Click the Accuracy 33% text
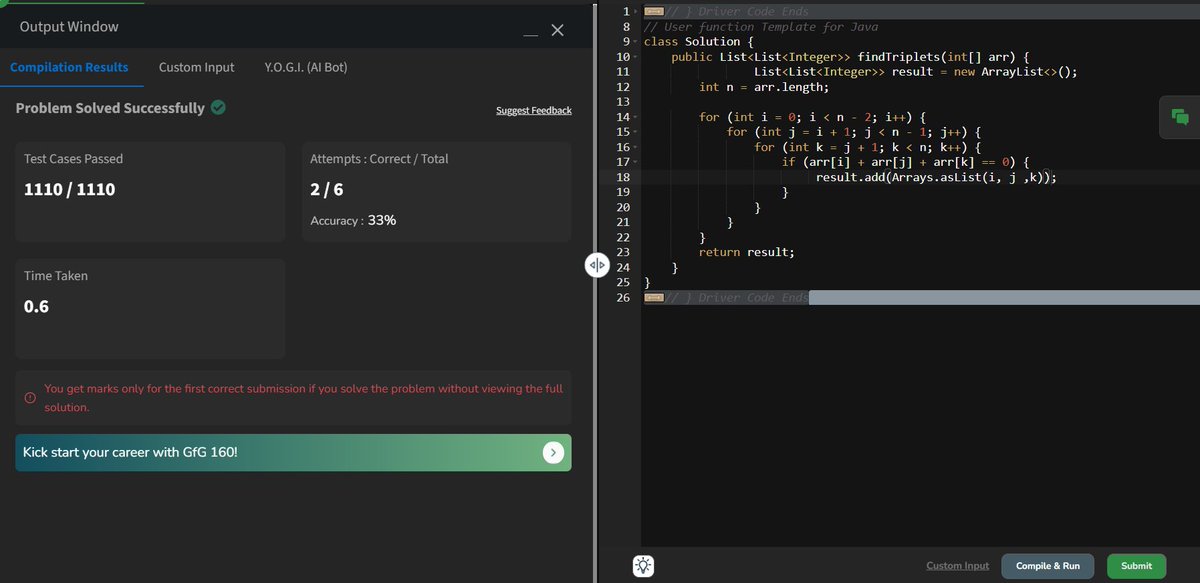The width and height of the screenshot is (1200, 583). pyautogui.click(x=353, y=220)
